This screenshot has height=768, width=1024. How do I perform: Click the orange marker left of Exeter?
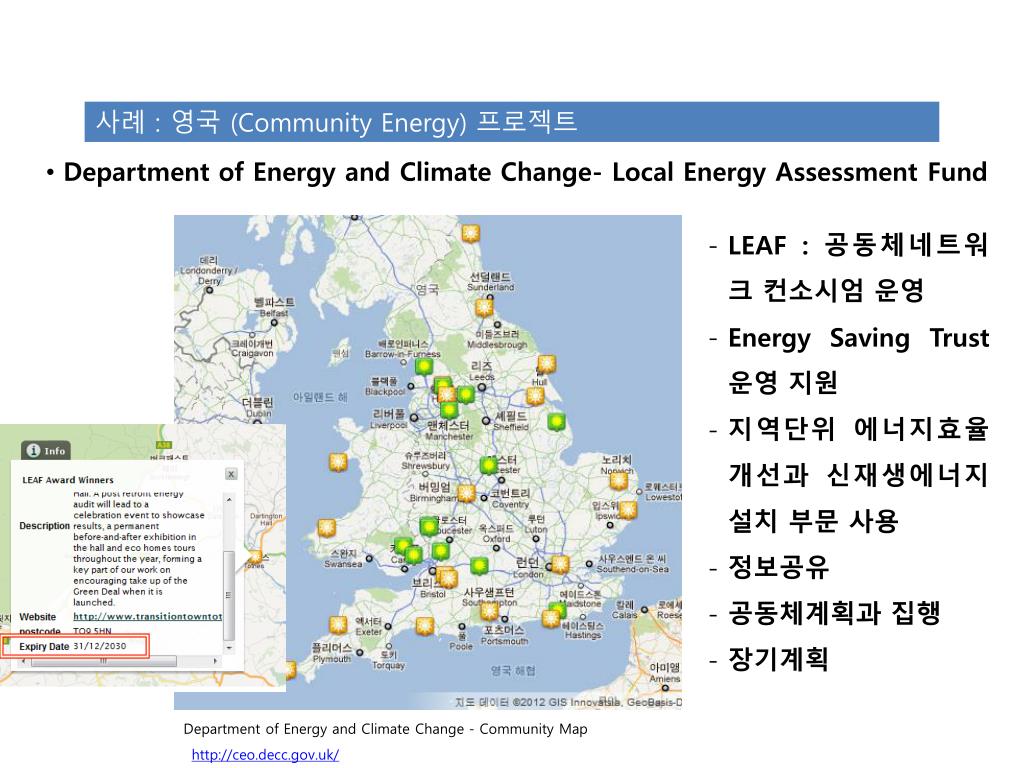[338, 626]
